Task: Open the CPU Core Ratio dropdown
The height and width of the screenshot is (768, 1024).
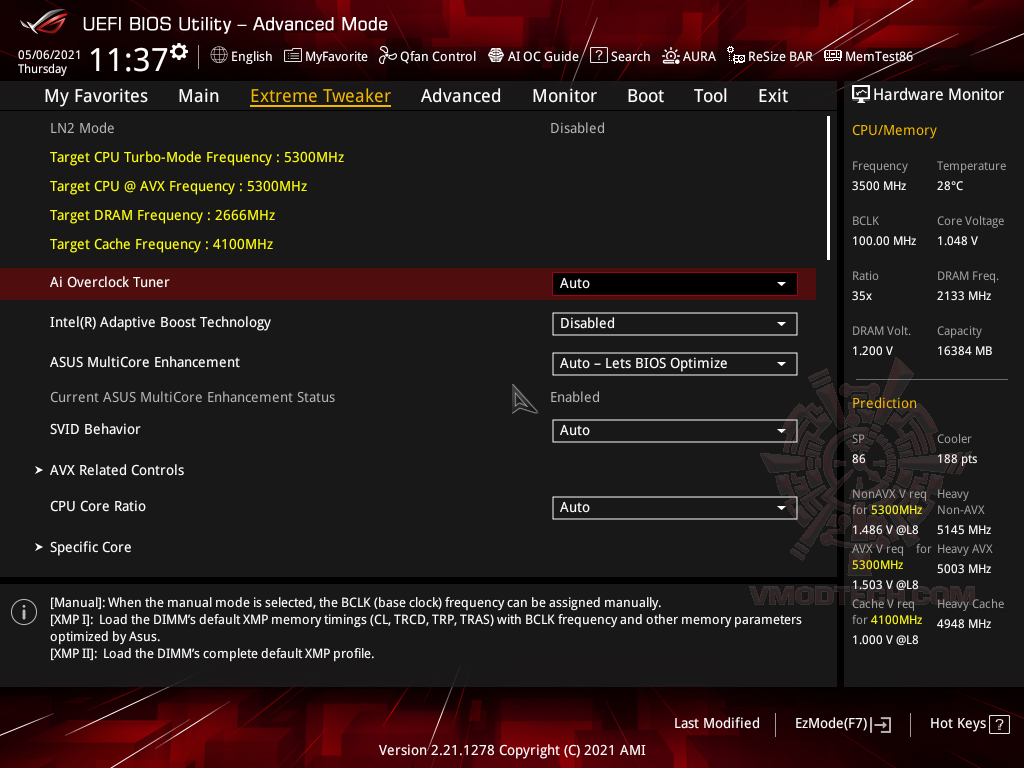Action: click(x=675, y=507)
